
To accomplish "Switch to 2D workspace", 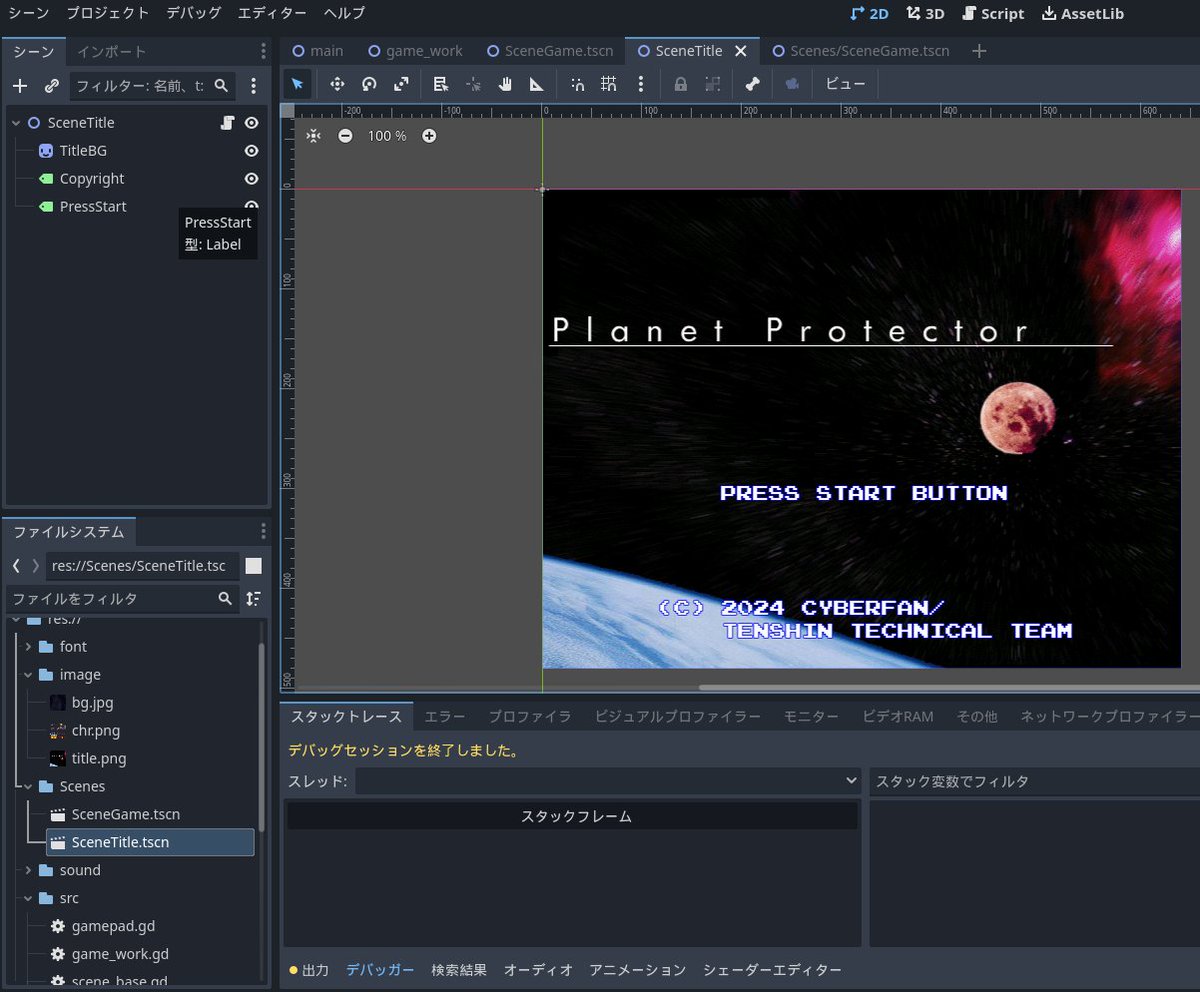I will [869, 13].
